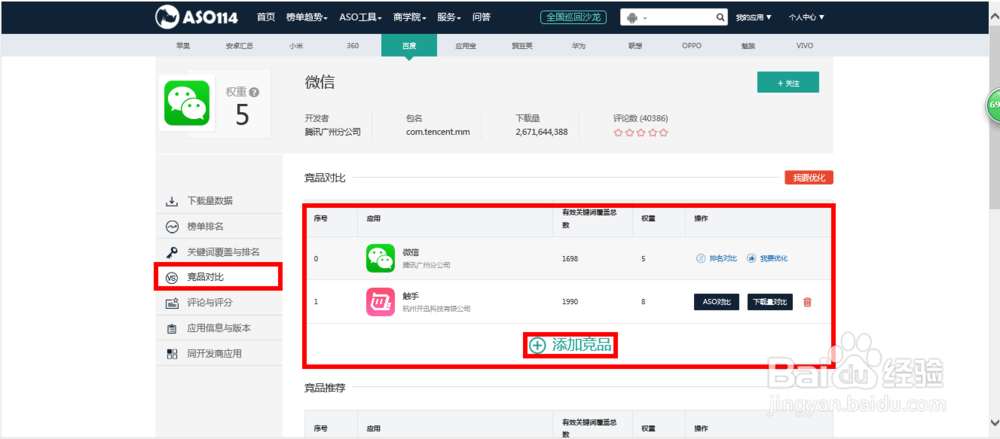Click the 下载量对比 button for 触手
This screenshot has width=1000, height=439.
point(770,302)
